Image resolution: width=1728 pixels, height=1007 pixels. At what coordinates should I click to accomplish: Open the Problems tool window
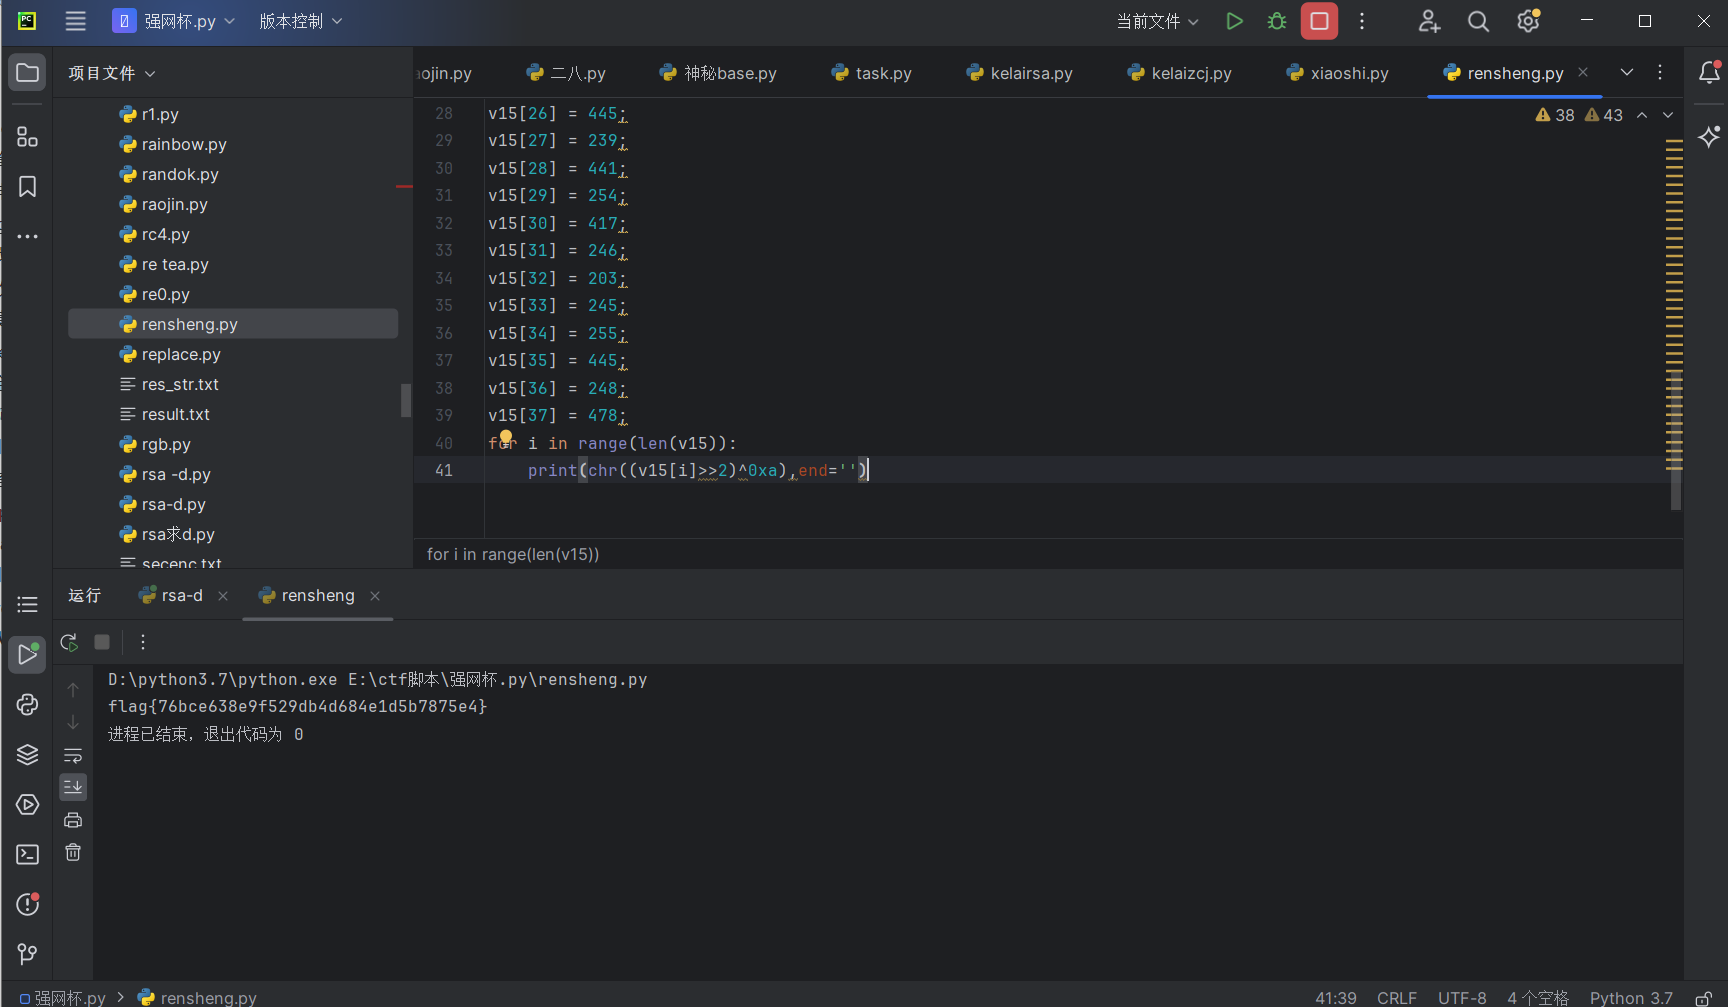tap(27, 904)
